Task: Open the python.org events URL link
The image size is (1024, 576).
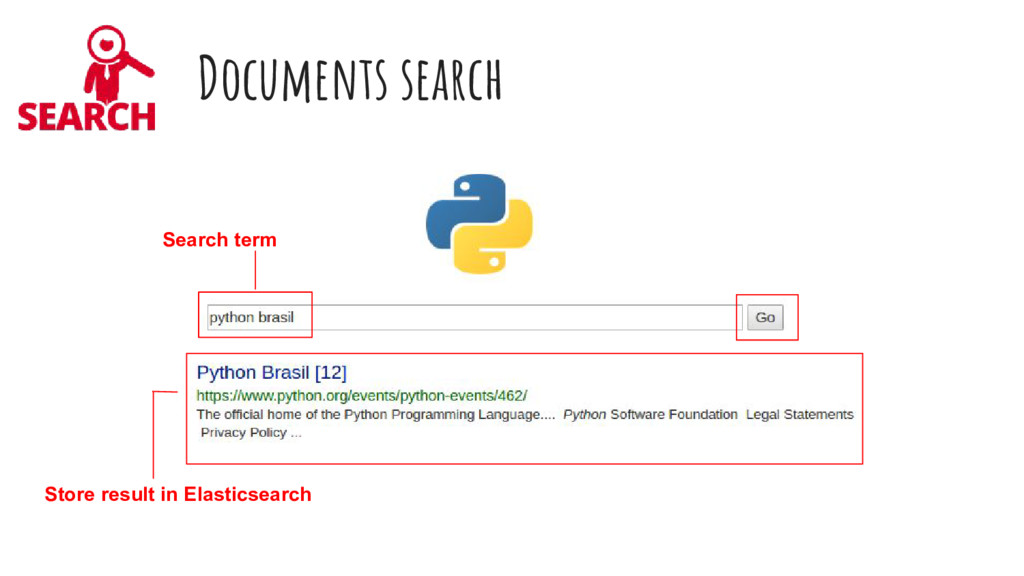Action: [362, 396]
